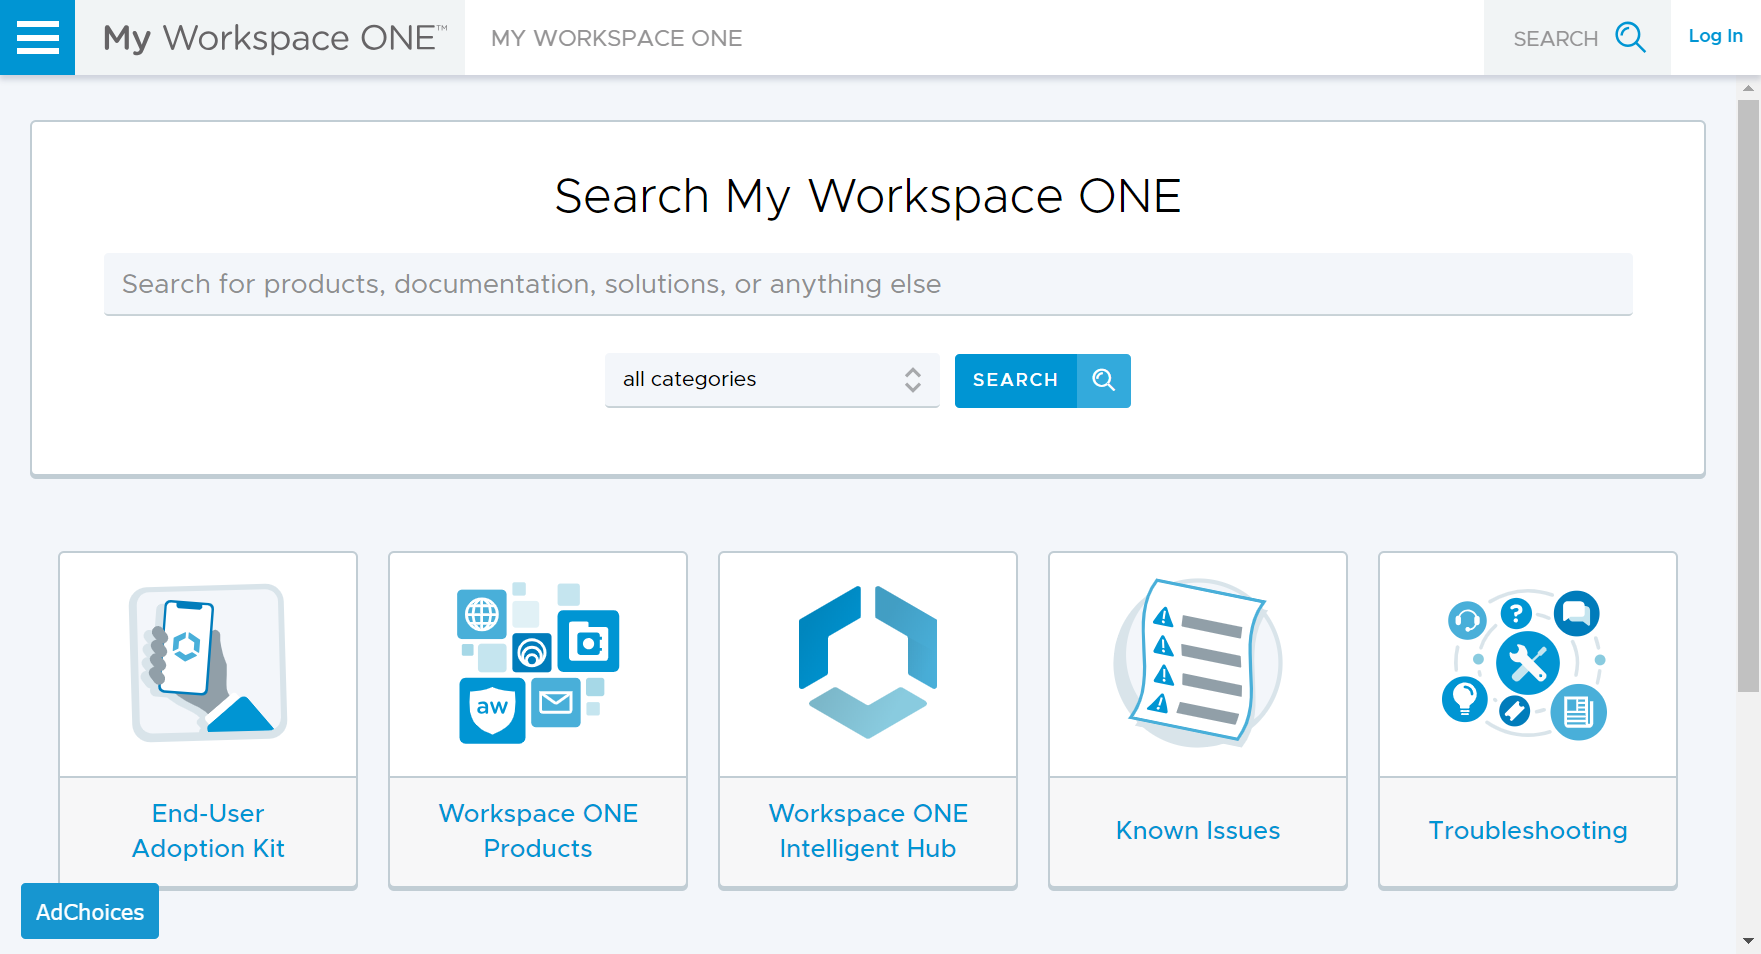Screen dimensions: 1761x954
Task: Open the hamburger navigation menu
Action: pyautogui.click(x=37, y=37)
